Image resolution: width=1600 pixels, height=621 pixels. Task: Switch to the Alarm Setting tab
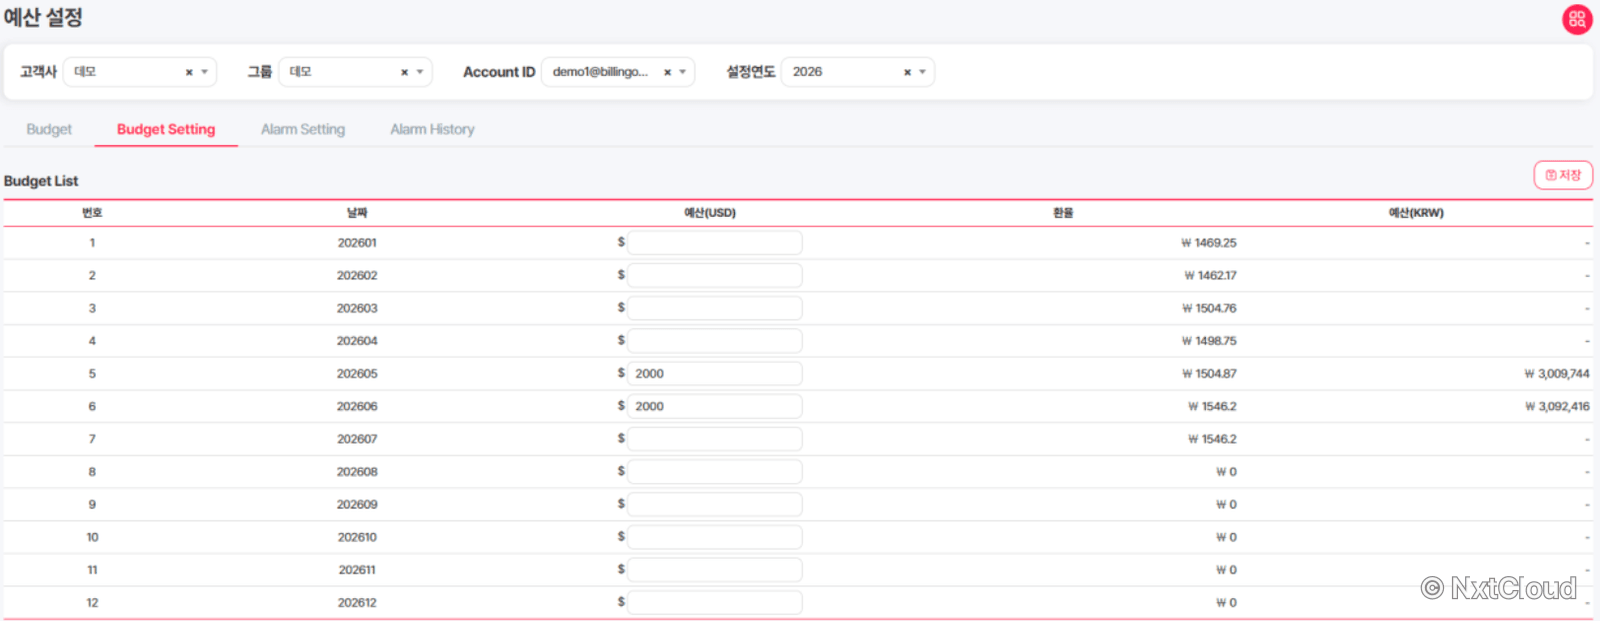(x=303, y=129)
